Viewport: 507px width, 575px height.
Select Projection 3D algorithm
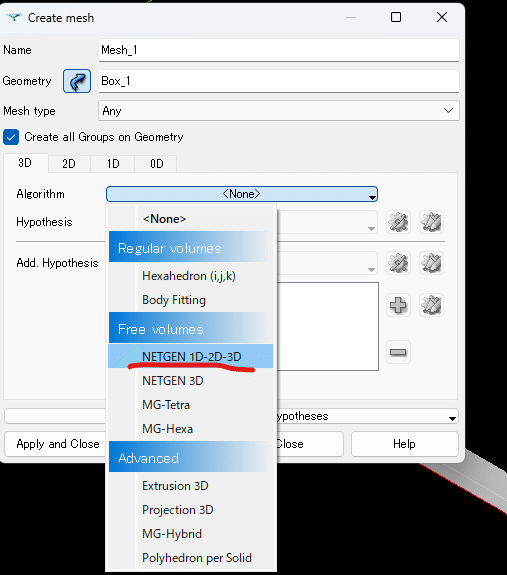[x=191, y=510]
